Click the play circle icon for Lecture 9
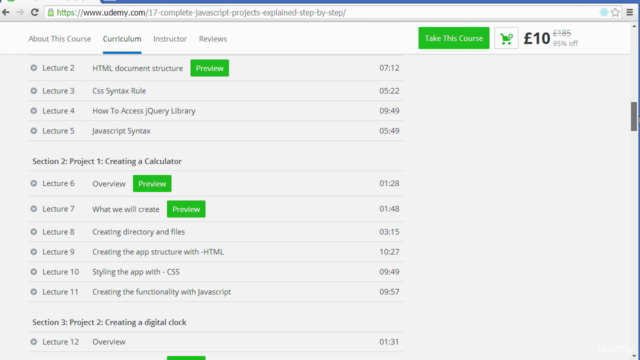Viewport: 640px width, 360px height. point(34,251)
